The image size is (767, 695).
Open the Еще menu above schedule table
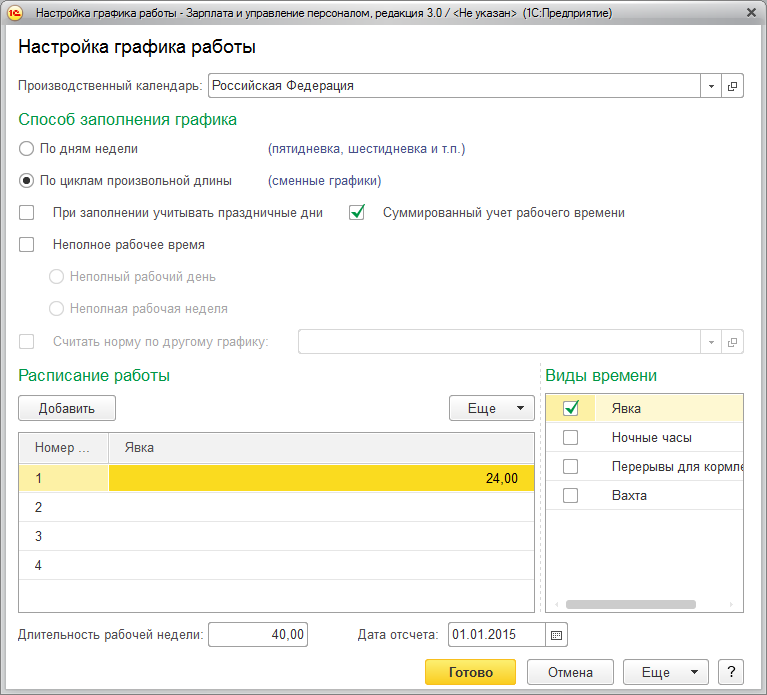pos(491,408)
